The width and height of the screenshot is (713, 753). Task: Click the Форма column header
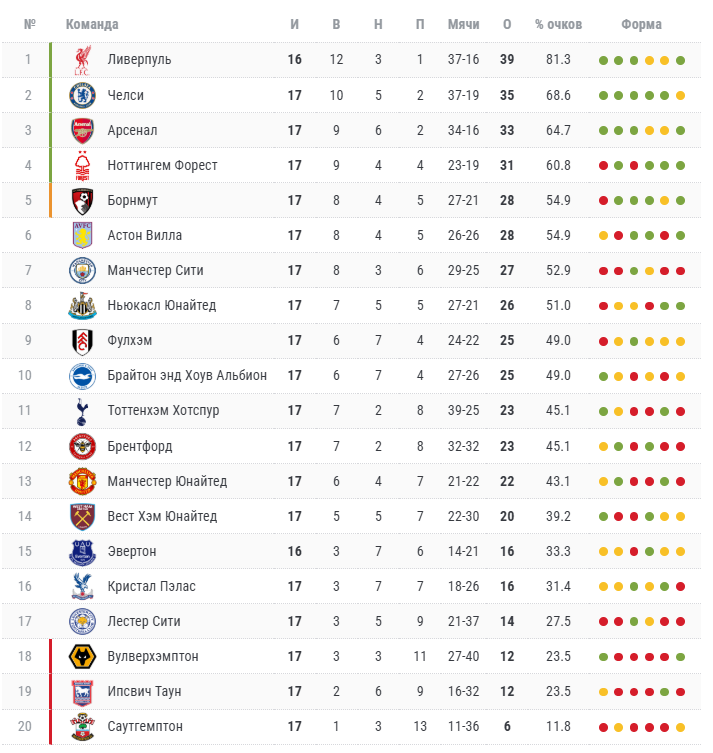pos(641,24)
